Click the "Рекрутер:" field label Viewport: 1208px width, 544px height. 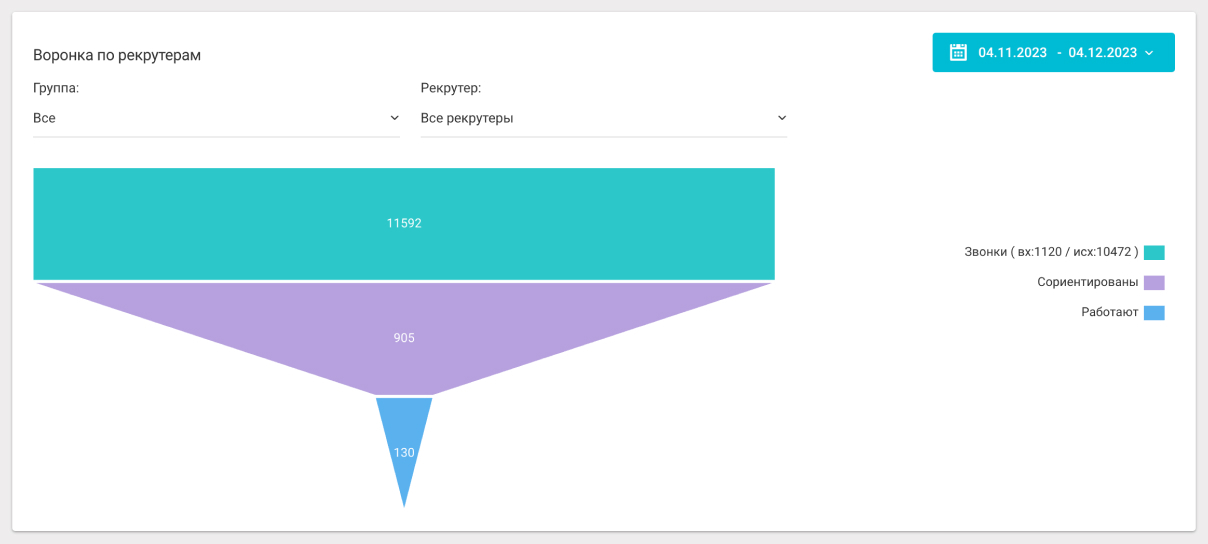point(451,88)
